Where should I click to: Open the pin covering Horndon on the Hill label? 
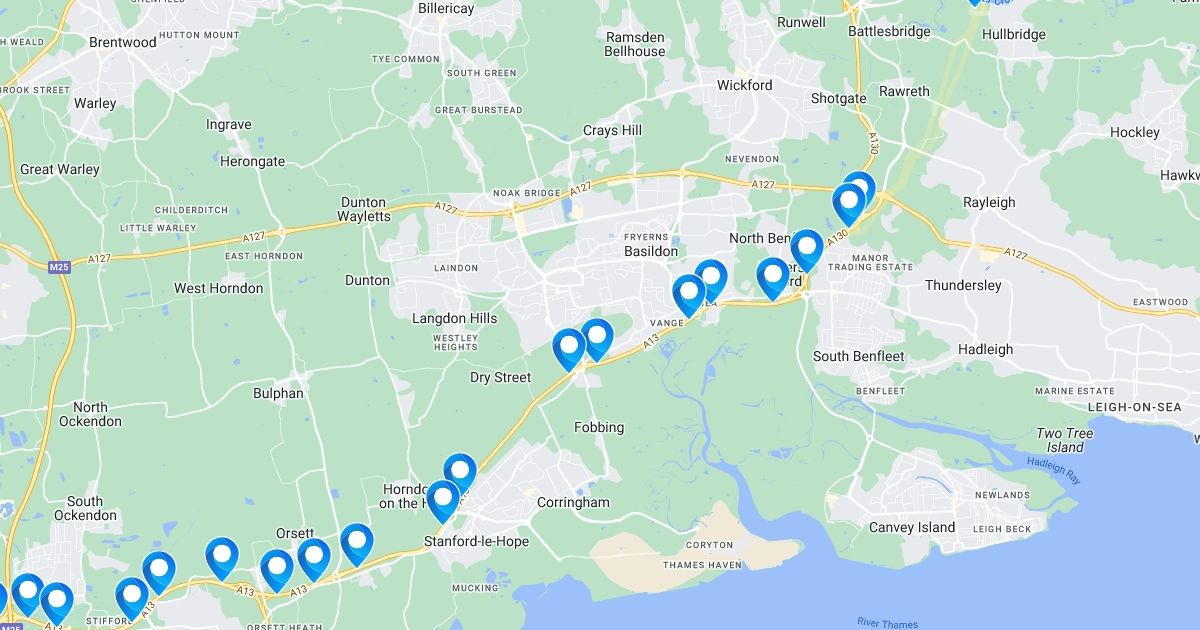tap(443, 501)
